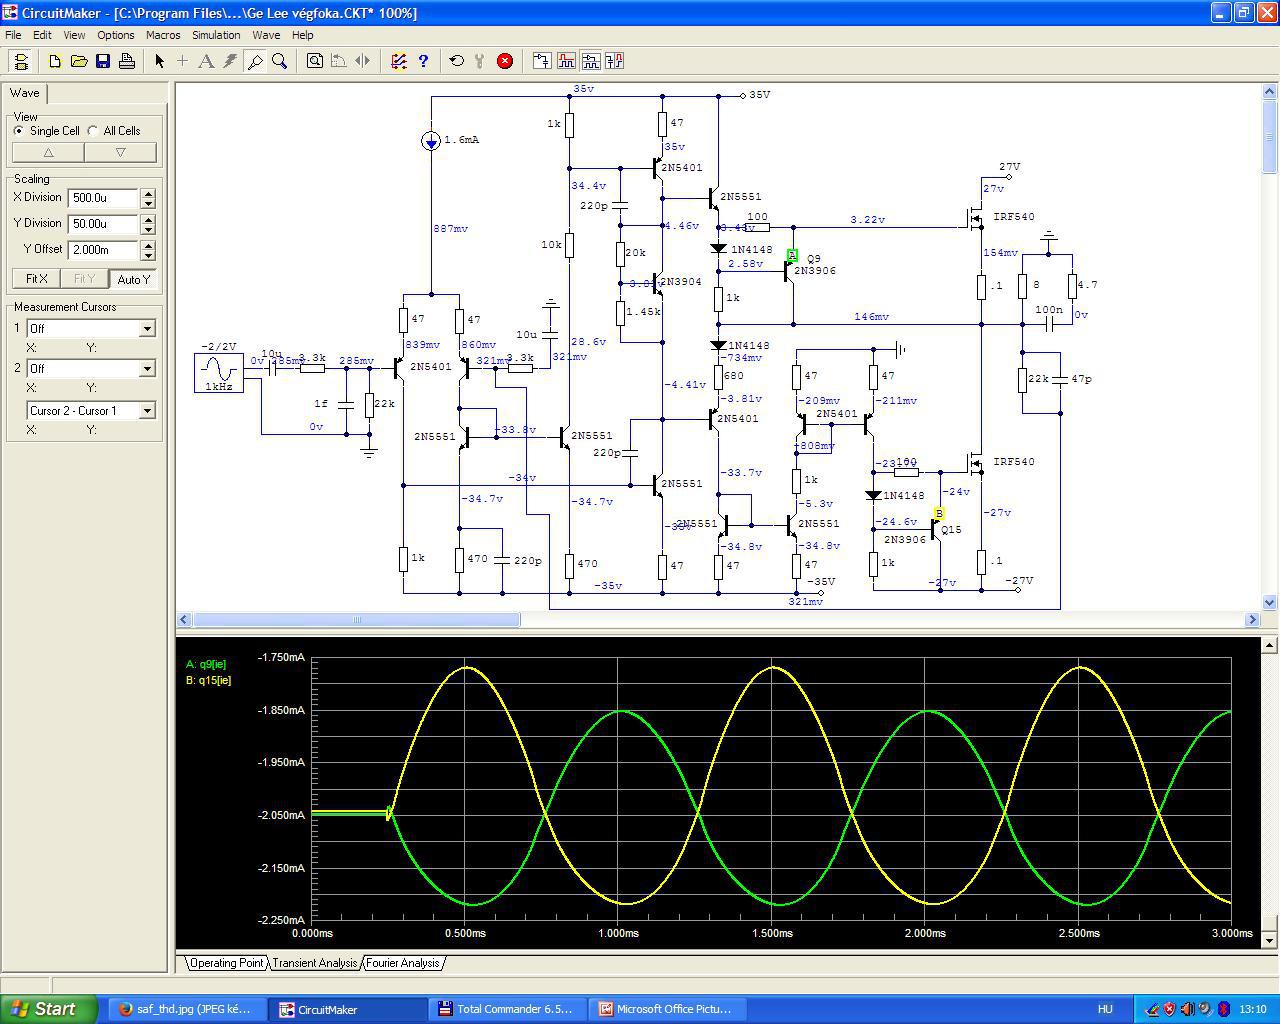This screenshot has width=1280, height=1024.
Task: Stop simulation with red X icon
Action: coord(505,61)
